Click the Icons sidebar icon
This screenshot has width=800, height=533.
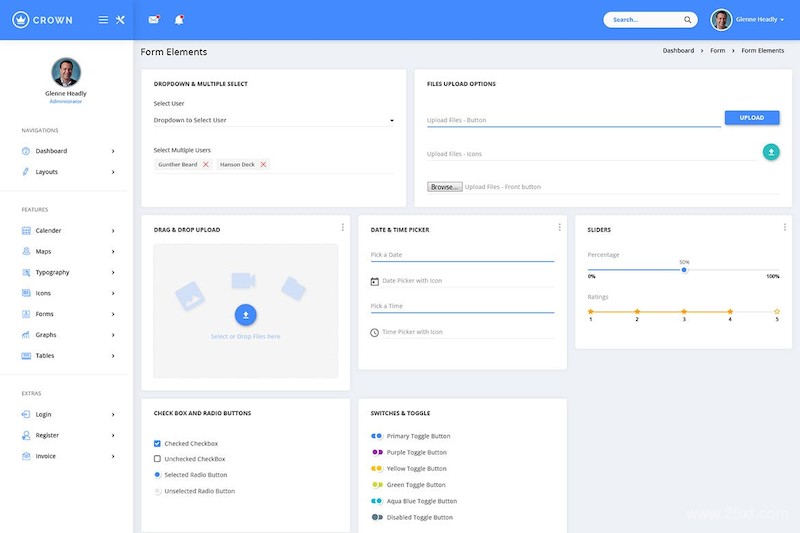click(x=26, y=293)
